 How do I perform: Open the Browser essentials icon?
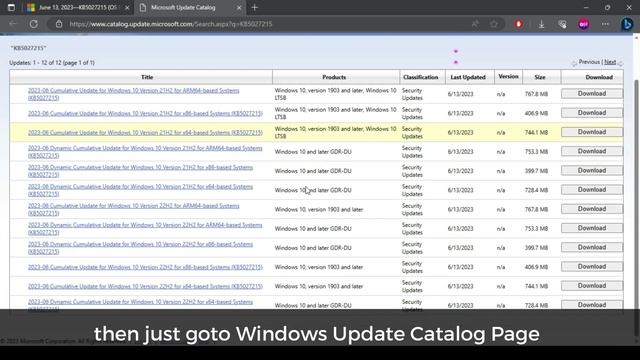562,24
